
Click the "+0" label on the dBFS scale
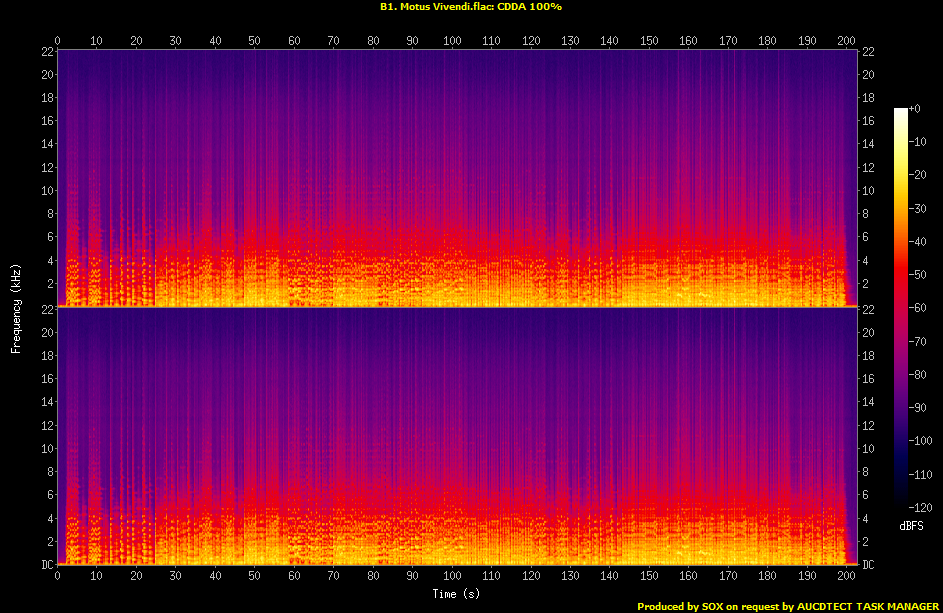click(x=914, y=110)
